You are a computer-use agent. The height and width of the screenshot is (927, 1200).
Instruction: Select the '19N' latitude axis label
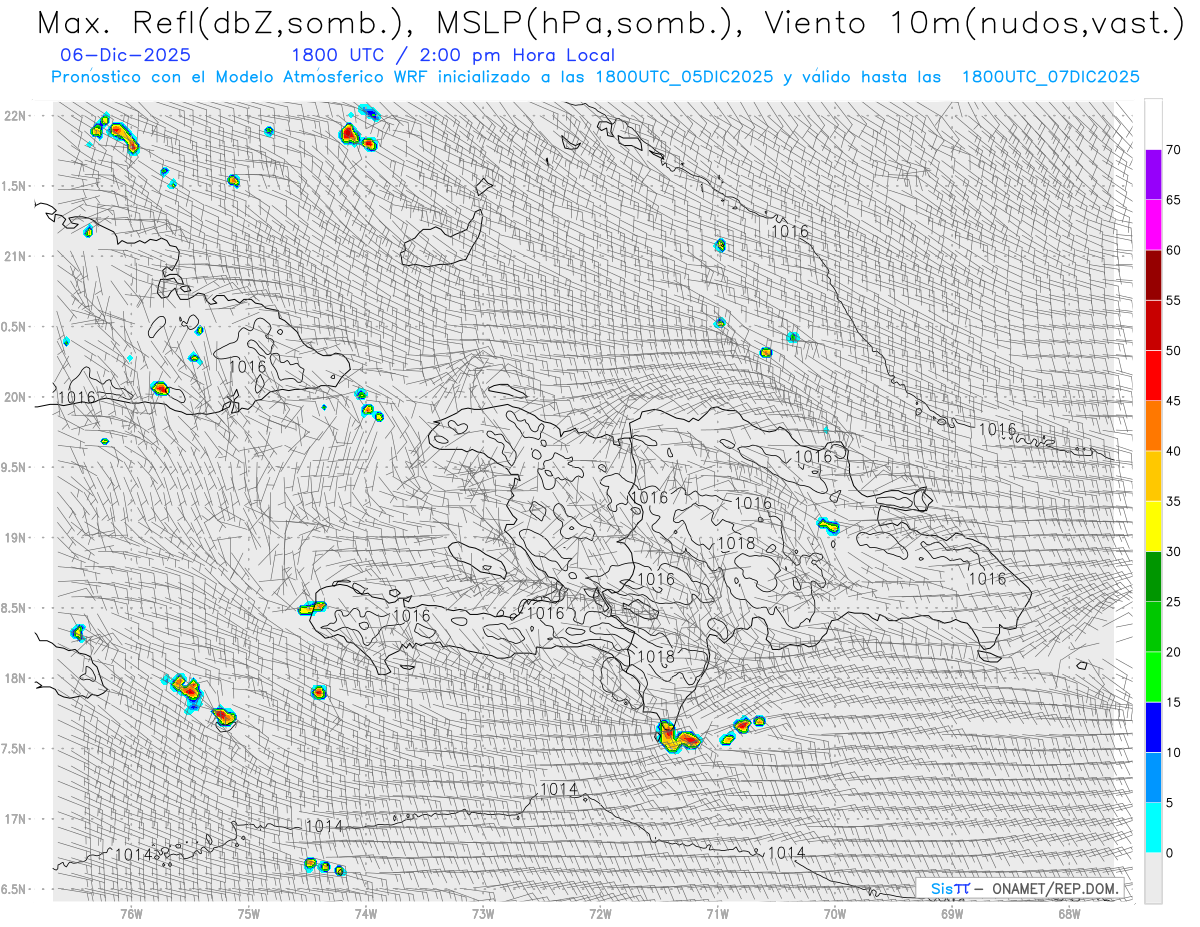click(x=15, y=537)
